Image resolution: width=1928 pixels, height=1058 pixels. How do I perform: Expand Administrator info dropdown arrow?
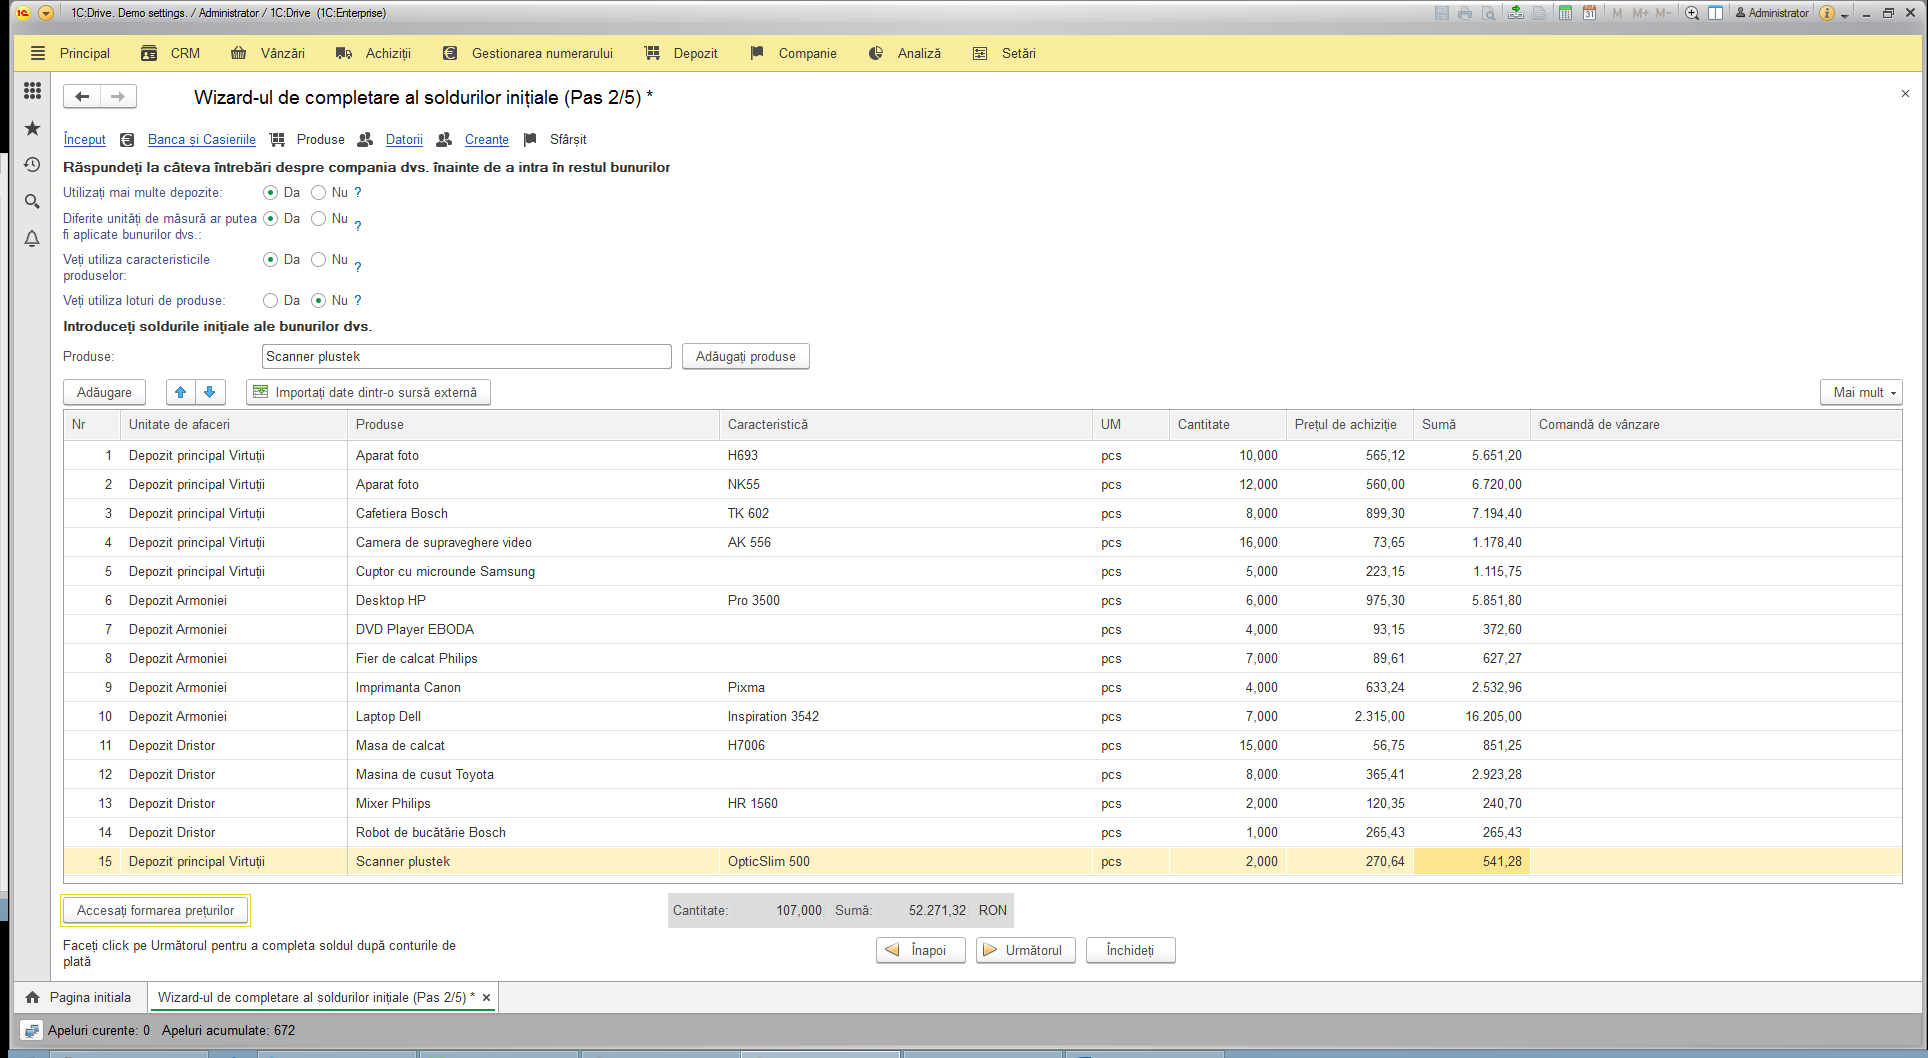1845,14
